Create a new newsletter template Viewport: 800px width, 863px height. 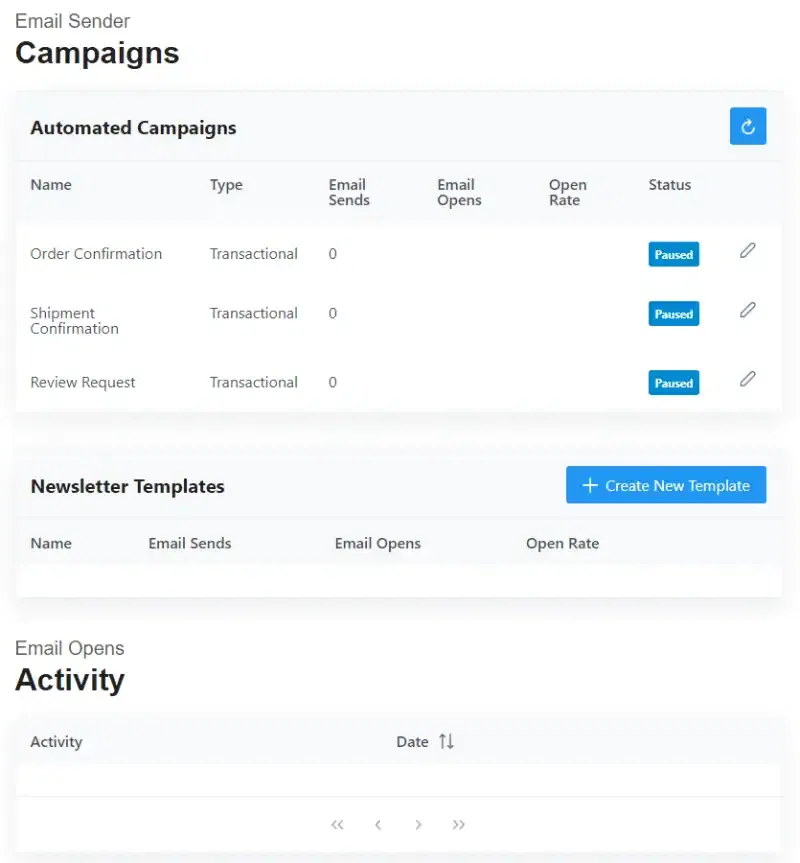666,485
